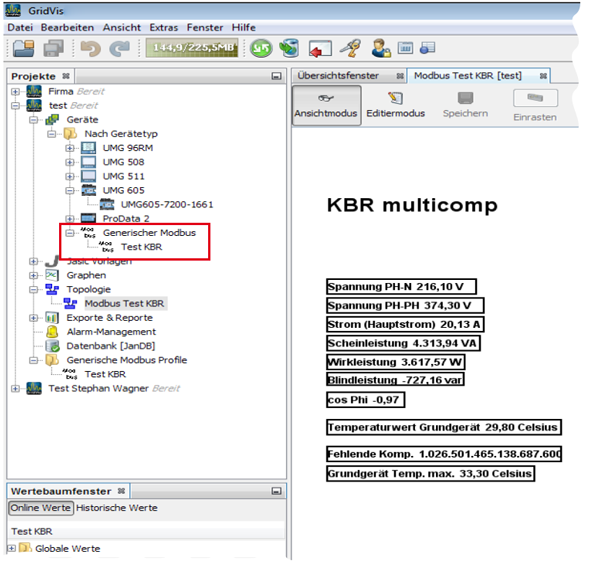Collapse the Generischer Modbus tree node
Viewport: 600px width, 566px height.
pos(70,232)
